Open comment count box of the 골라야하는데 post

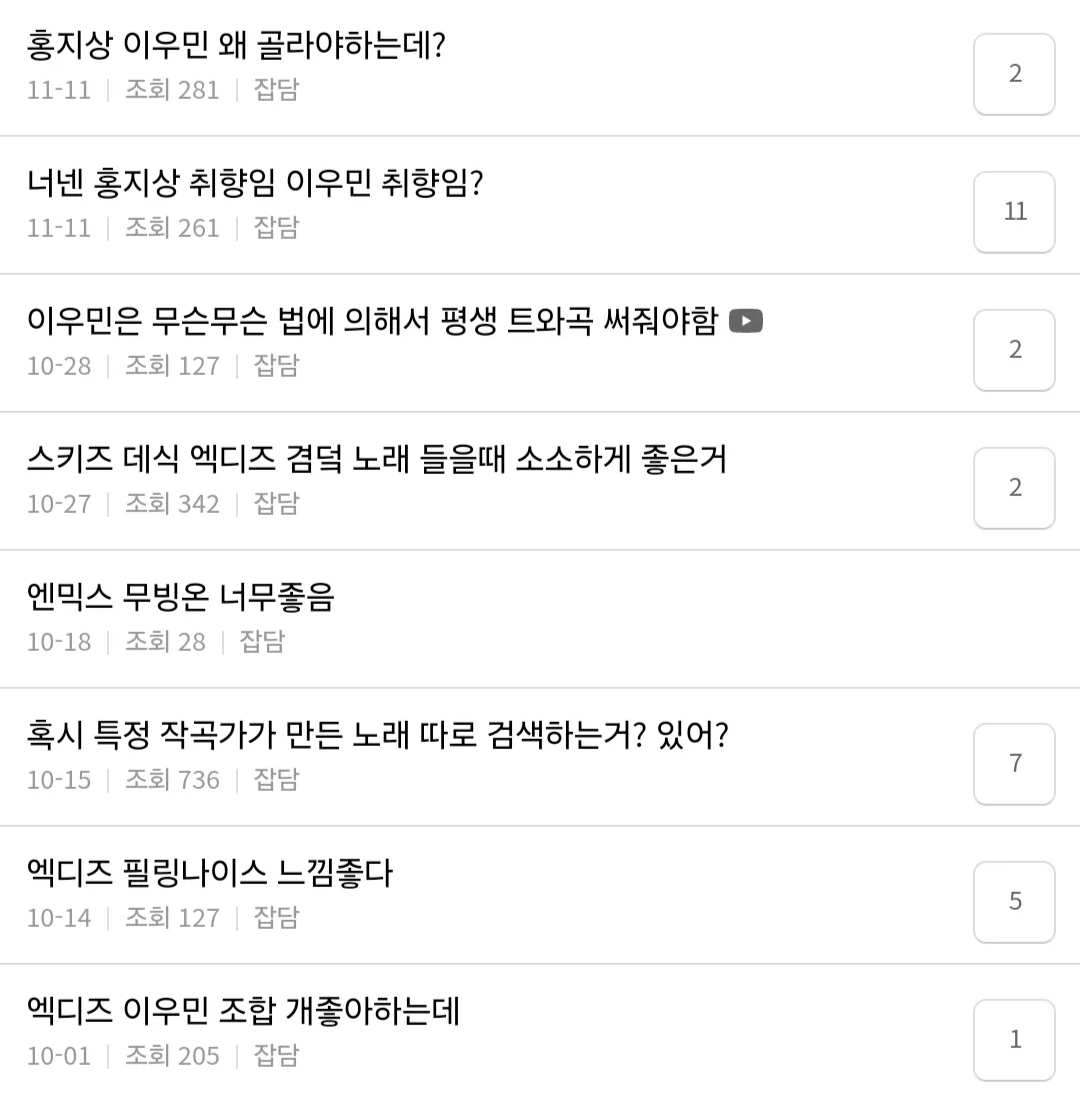click(1014, 74)
